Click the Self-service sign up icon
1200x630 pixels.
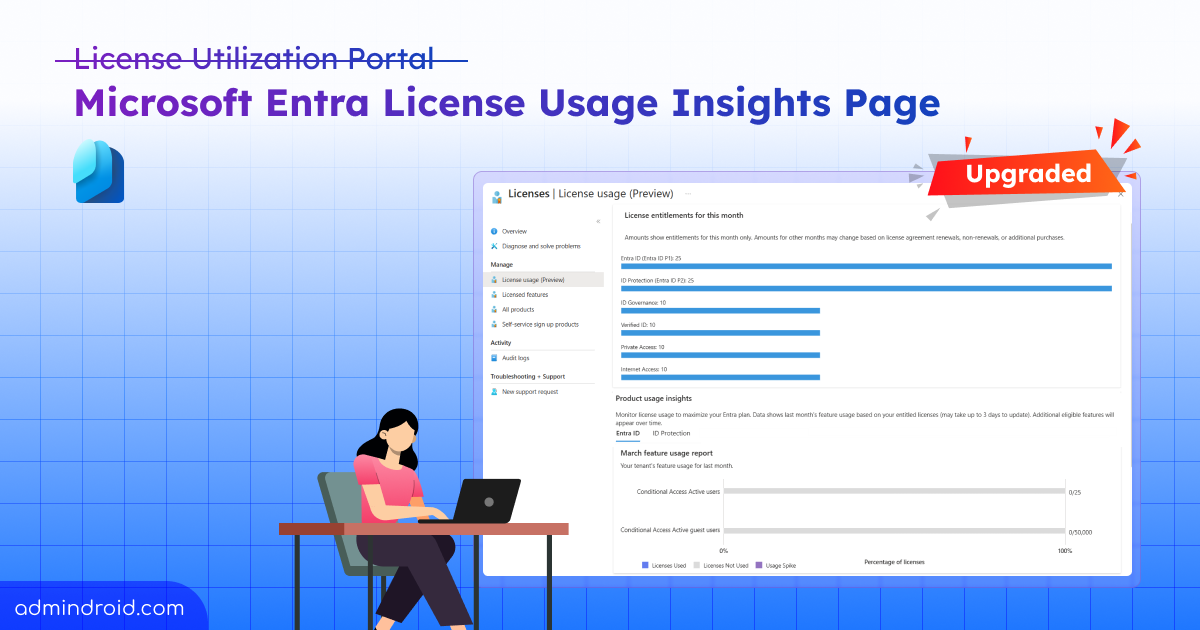point(494,324)
